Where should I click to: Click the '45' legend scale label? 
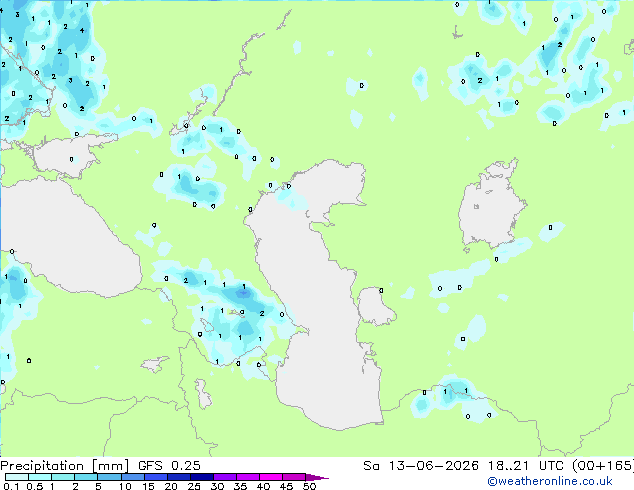286,486
